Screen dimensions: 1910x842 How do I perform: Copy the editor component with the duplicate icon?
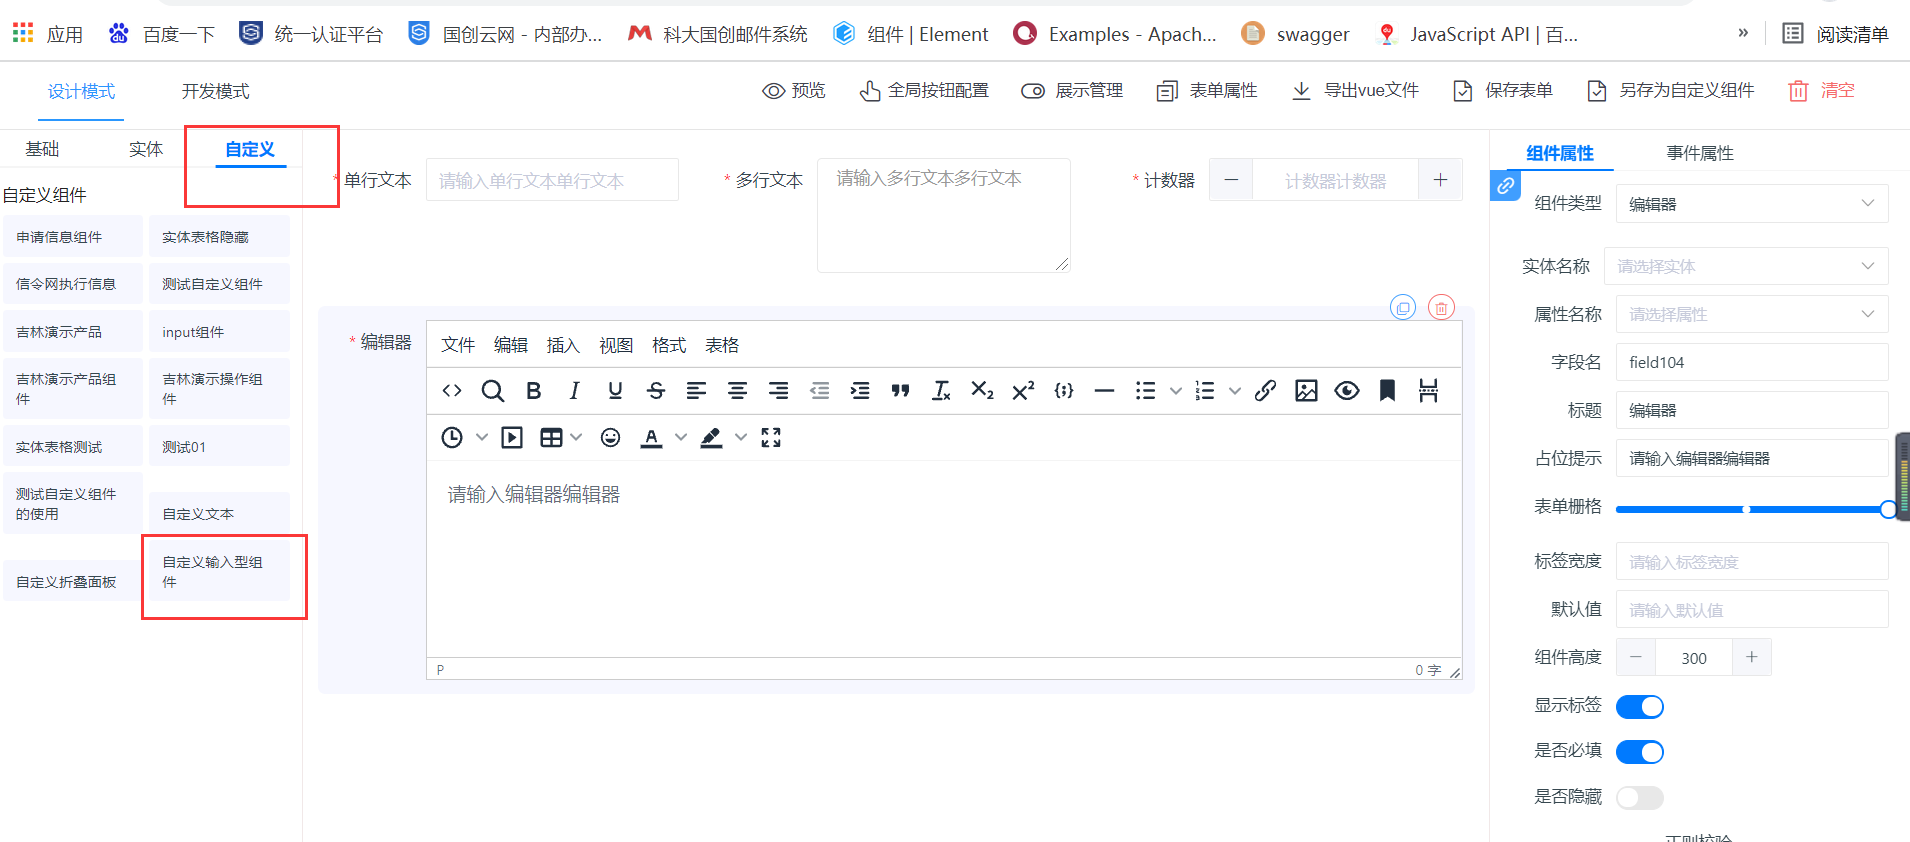1403,308
